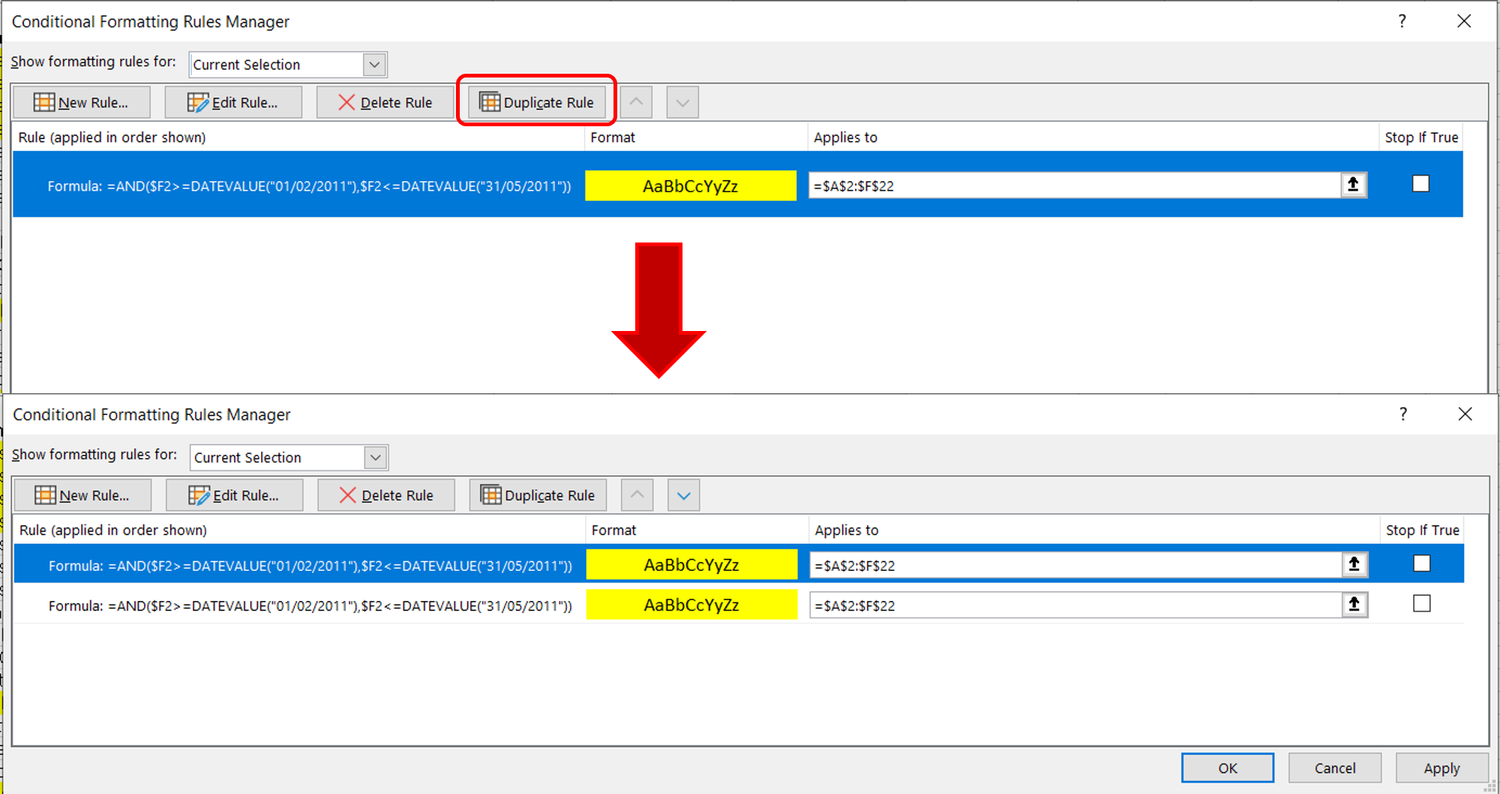The image size is (1500, 794).
Task: Click the New Rule icon in top dialog
Action: [43, 101]
